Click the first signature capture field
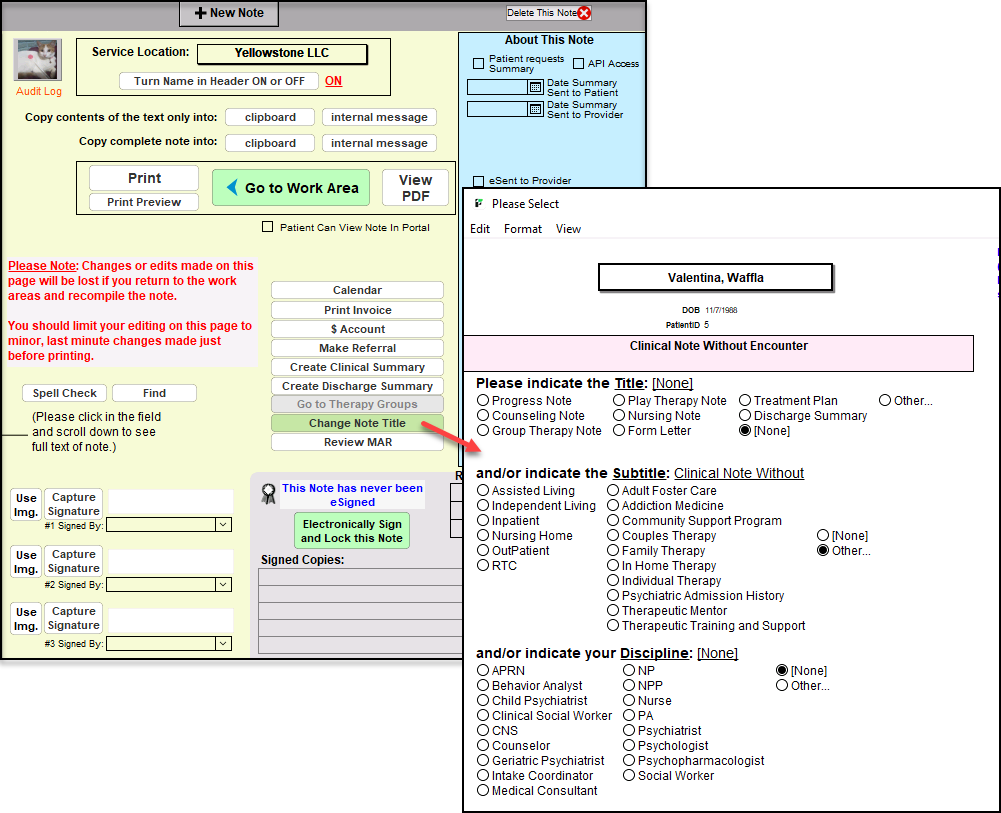Image resolution: width=1001 pixels, height=813 pixels. pyautogui.click(x=170, y=500)
